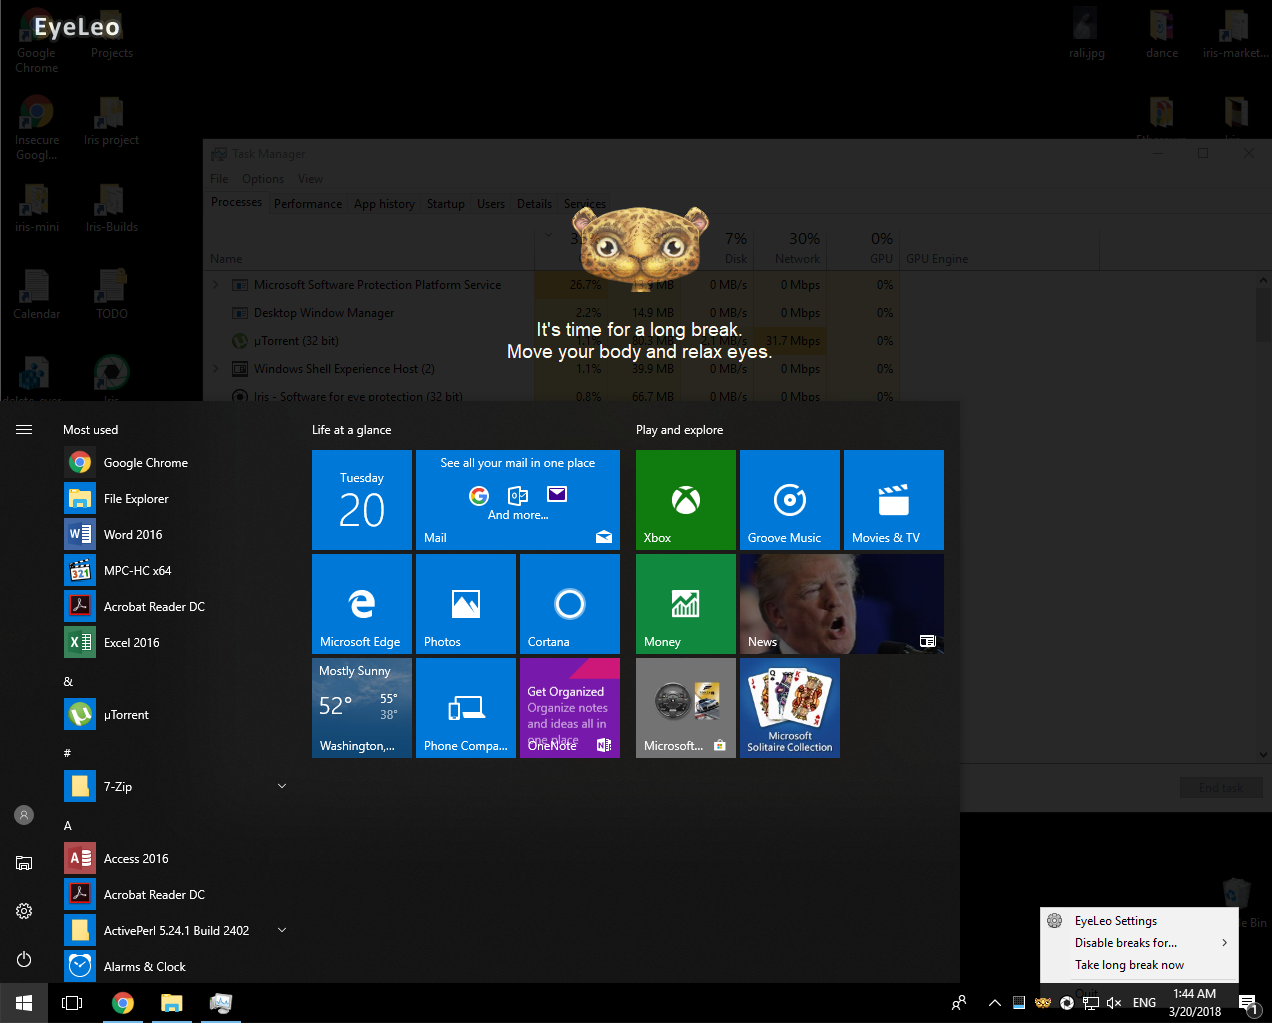This screenshot has width=1272, height=1023.
Task: Open the Options menu in Task Manager
Action: [263, 179]
